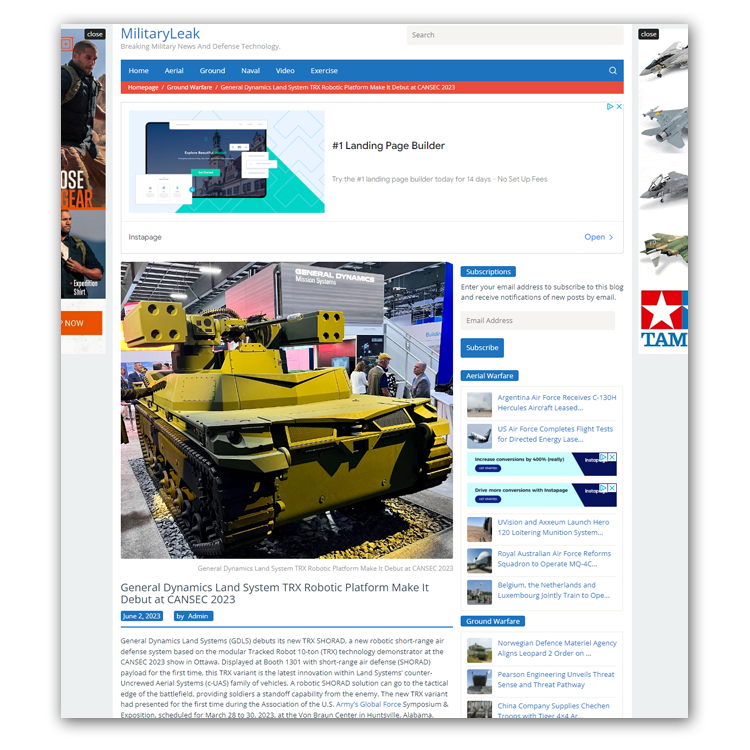The width and height of the screenshot is (750, 750).
Task: Click the landing page builder ad image
Action: click(227, 162)
